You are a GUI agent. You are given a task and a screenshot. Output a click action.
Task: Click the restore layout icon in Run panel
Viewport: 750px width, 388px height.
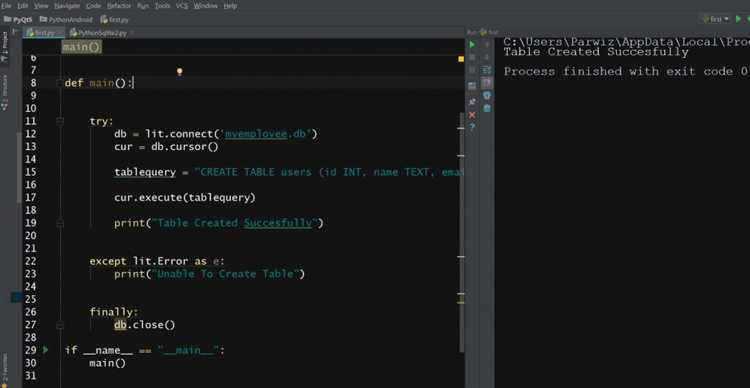[x=472, y=86]
